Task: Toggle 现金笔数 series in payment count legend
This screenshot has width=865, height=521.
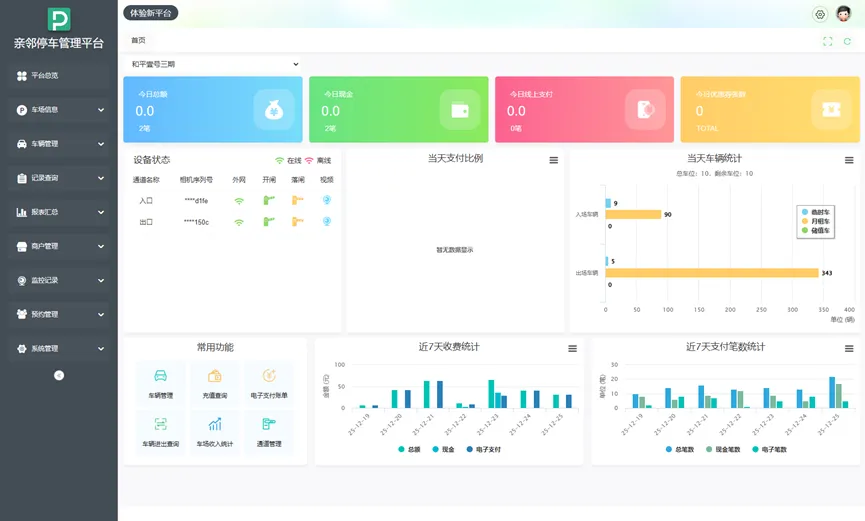Action: (723, 449)
